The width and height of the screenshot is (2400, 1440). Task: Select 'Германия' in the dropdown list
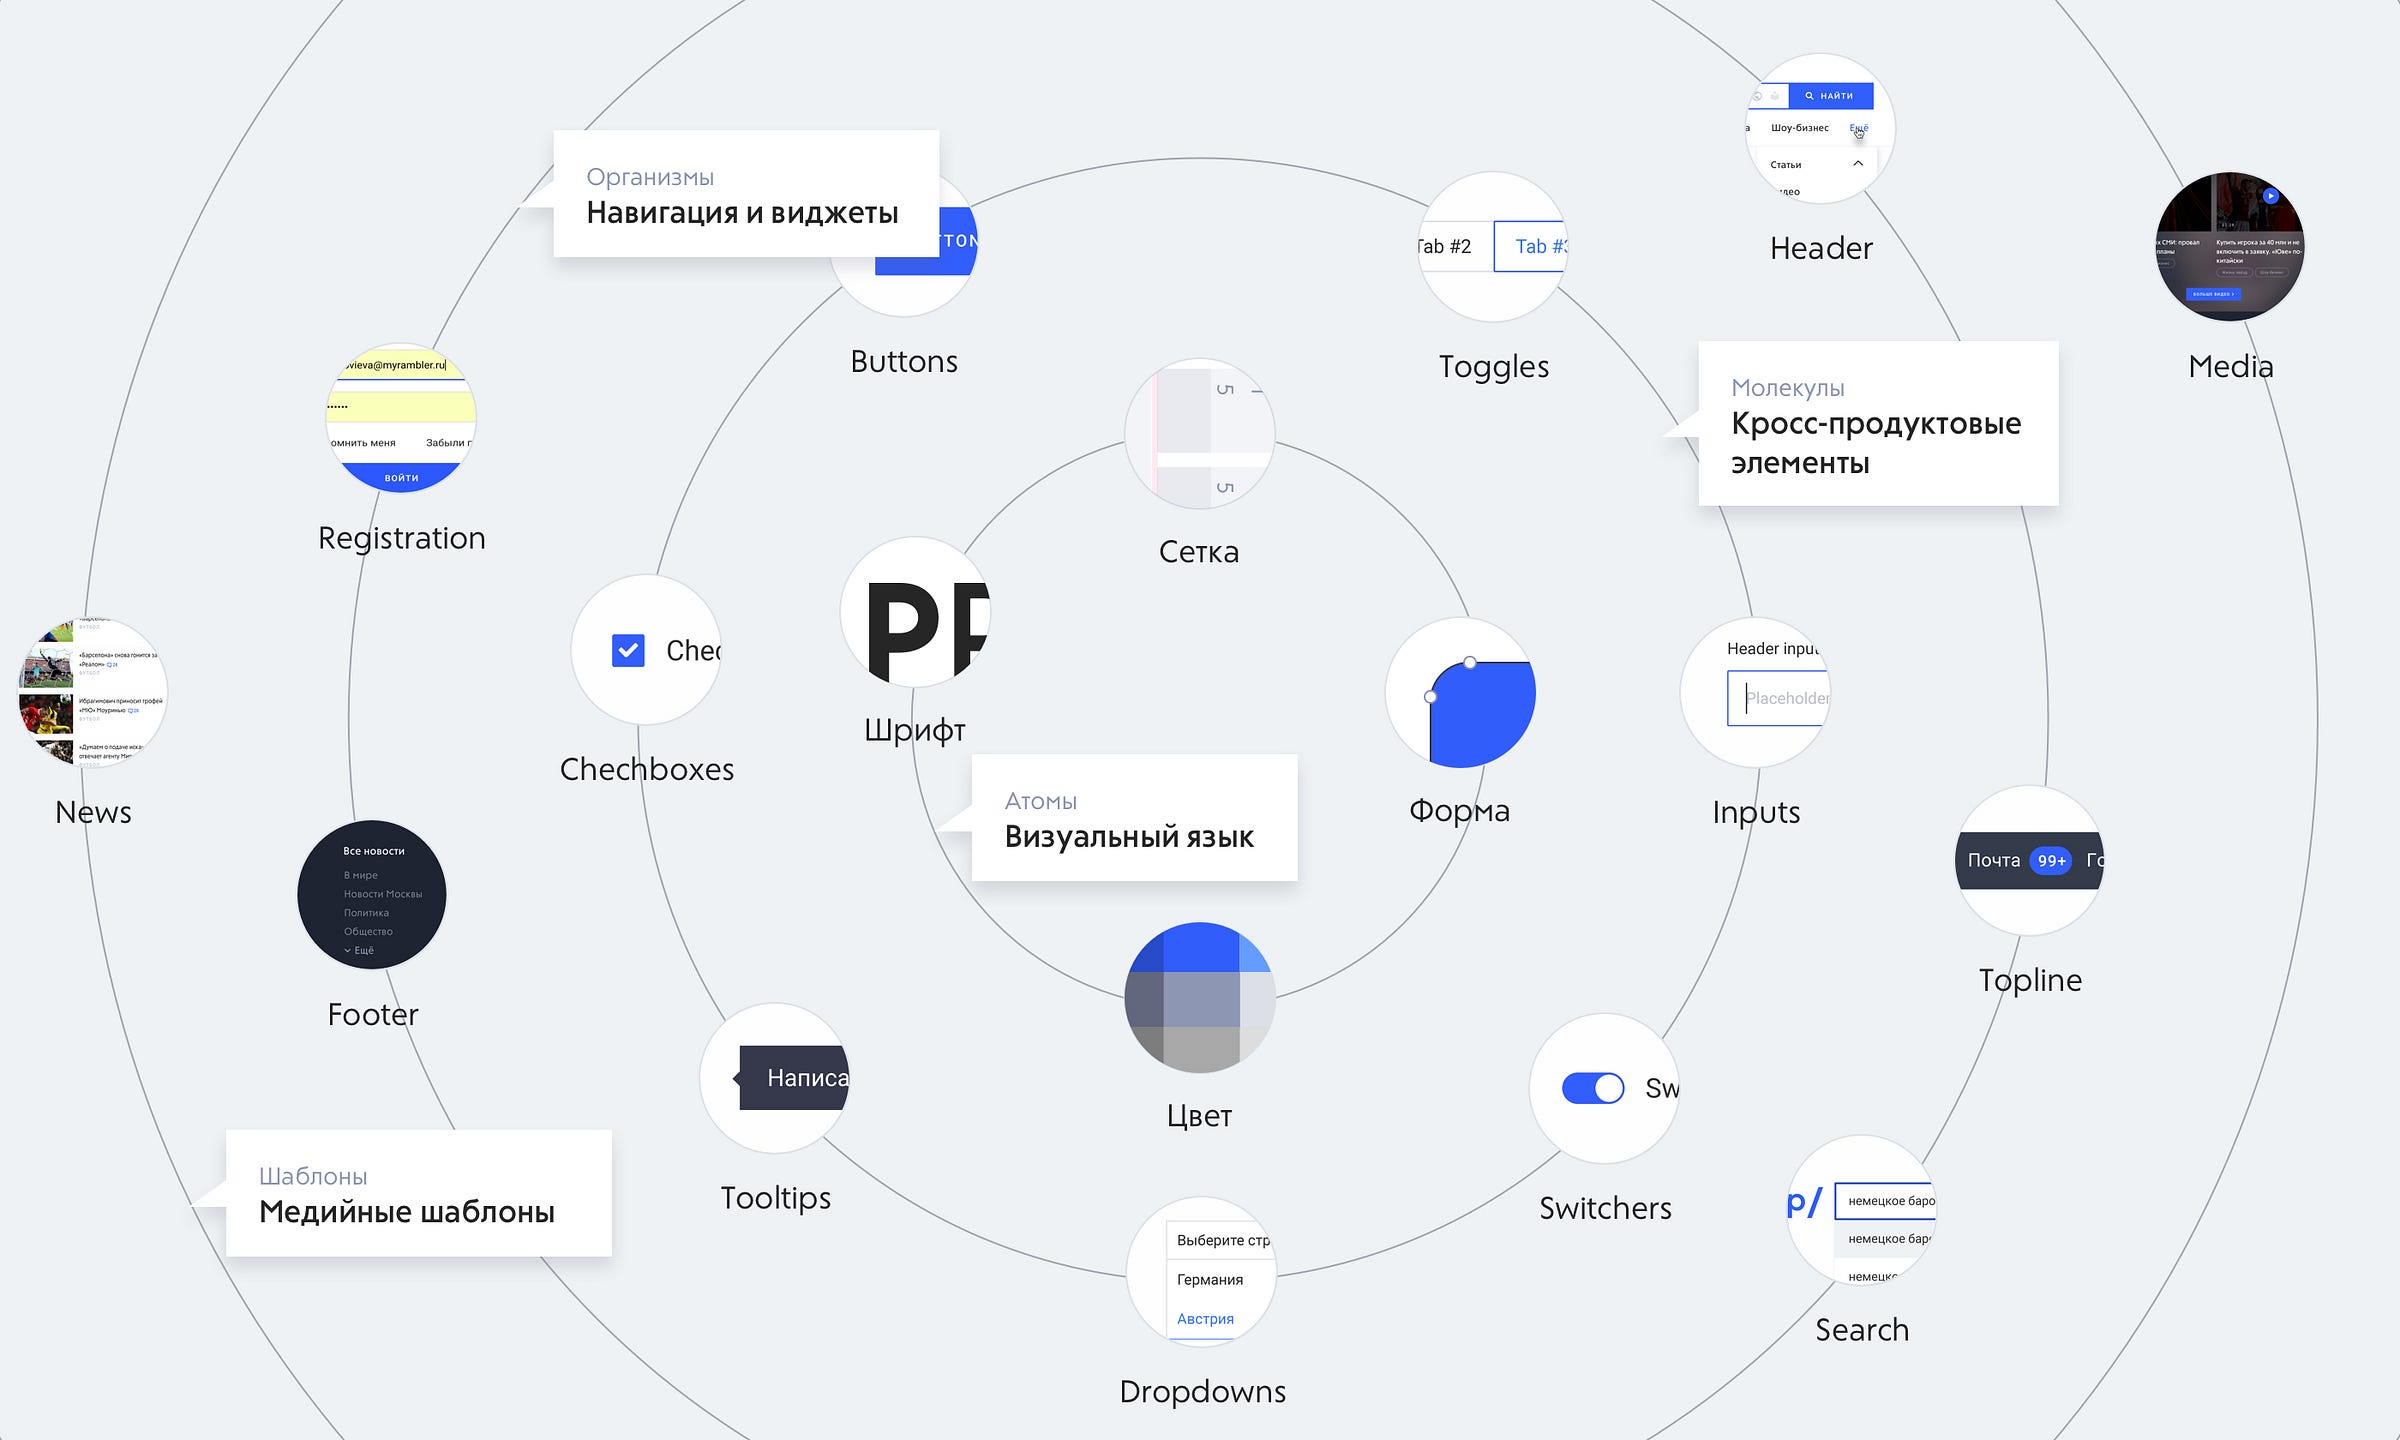1210,1280
